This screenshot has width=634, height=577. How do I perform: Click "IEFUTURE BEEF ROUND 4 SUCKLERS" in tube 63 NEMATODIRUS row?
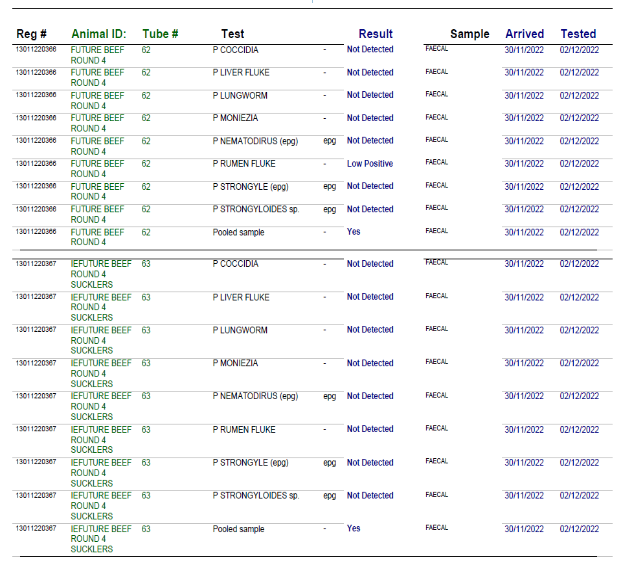click(x=101, y=406)
